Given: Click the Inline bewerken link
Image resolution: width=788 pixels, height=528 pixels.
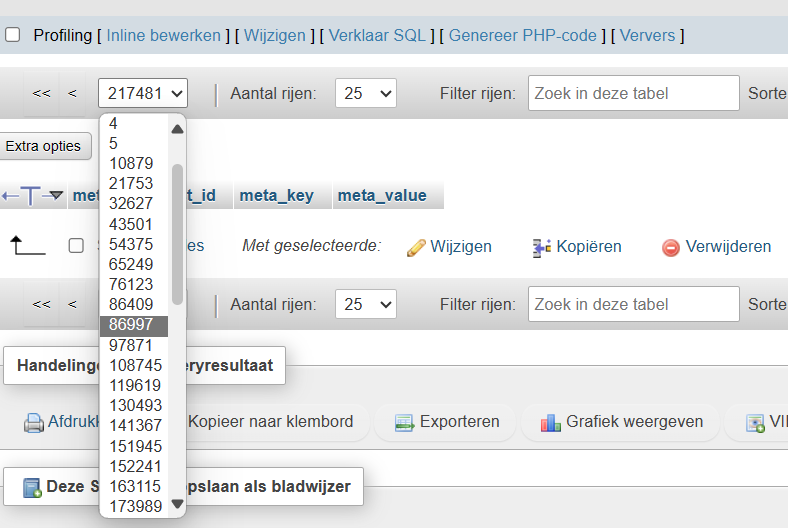Looking at the screenshot, I should tap(163, 35).
